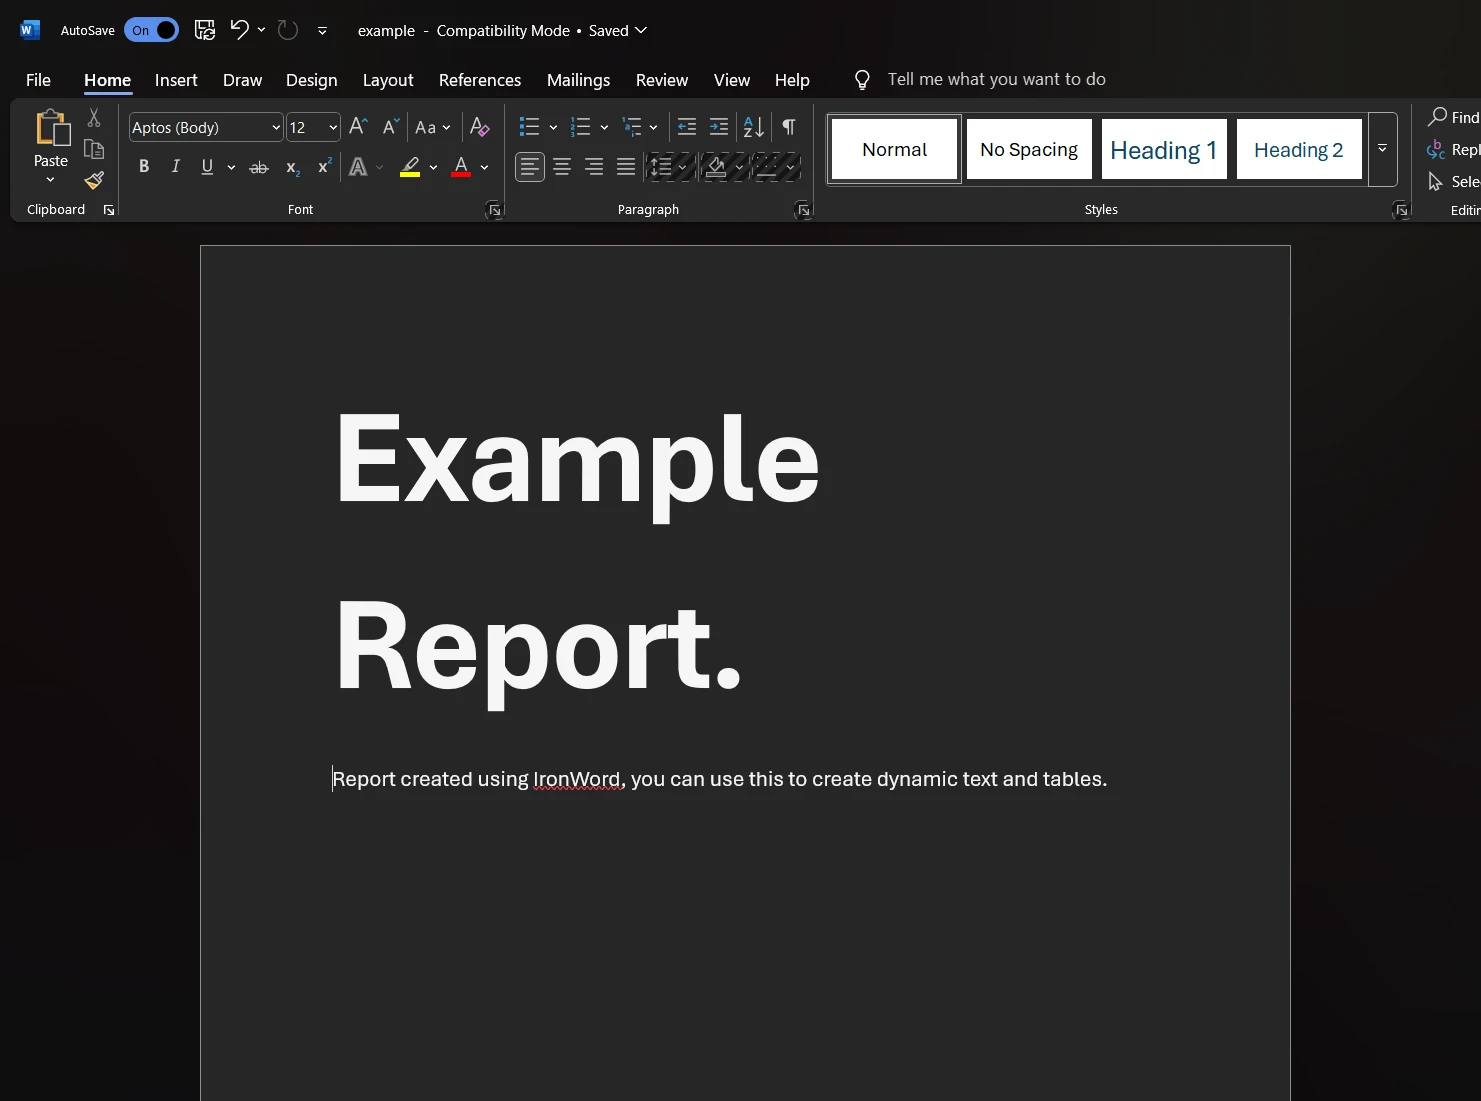Apply the Heading 1 style
The image size is (1481, 1101).
tap(1163, 150)
